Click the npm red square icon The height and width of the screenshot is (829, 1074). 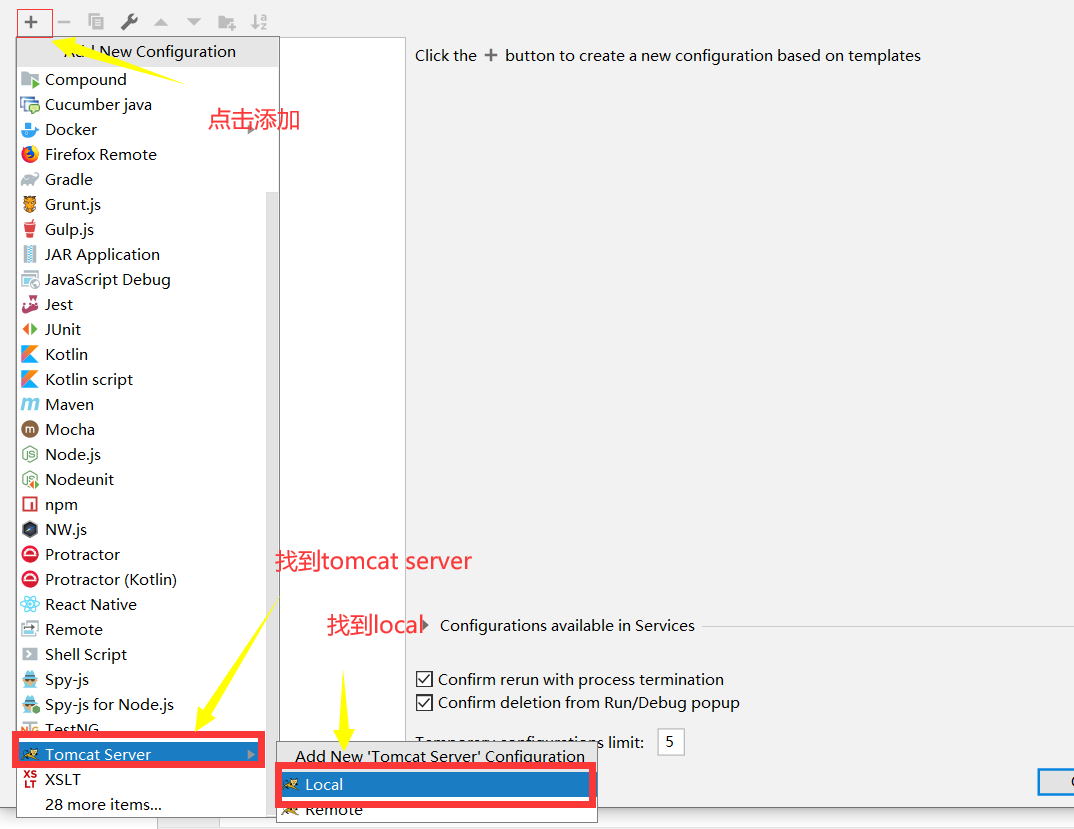(30, 504)
